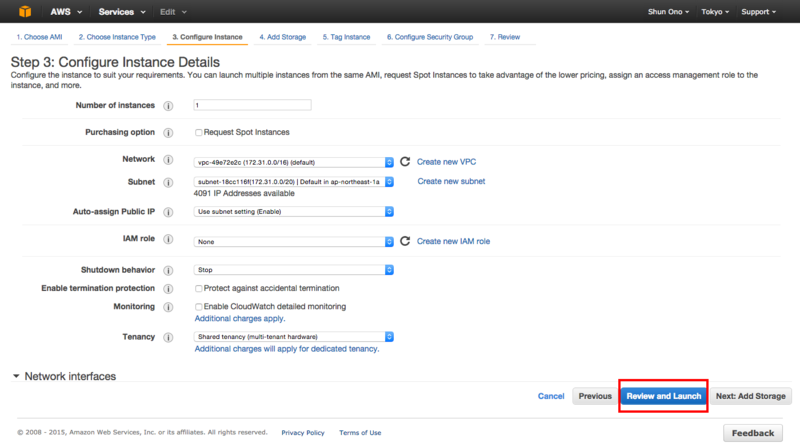The width and height of the screenshot is (800, 447).
Task: Open info icon for Number of instances
Action: pyautogui.click(x=168, y=106)
